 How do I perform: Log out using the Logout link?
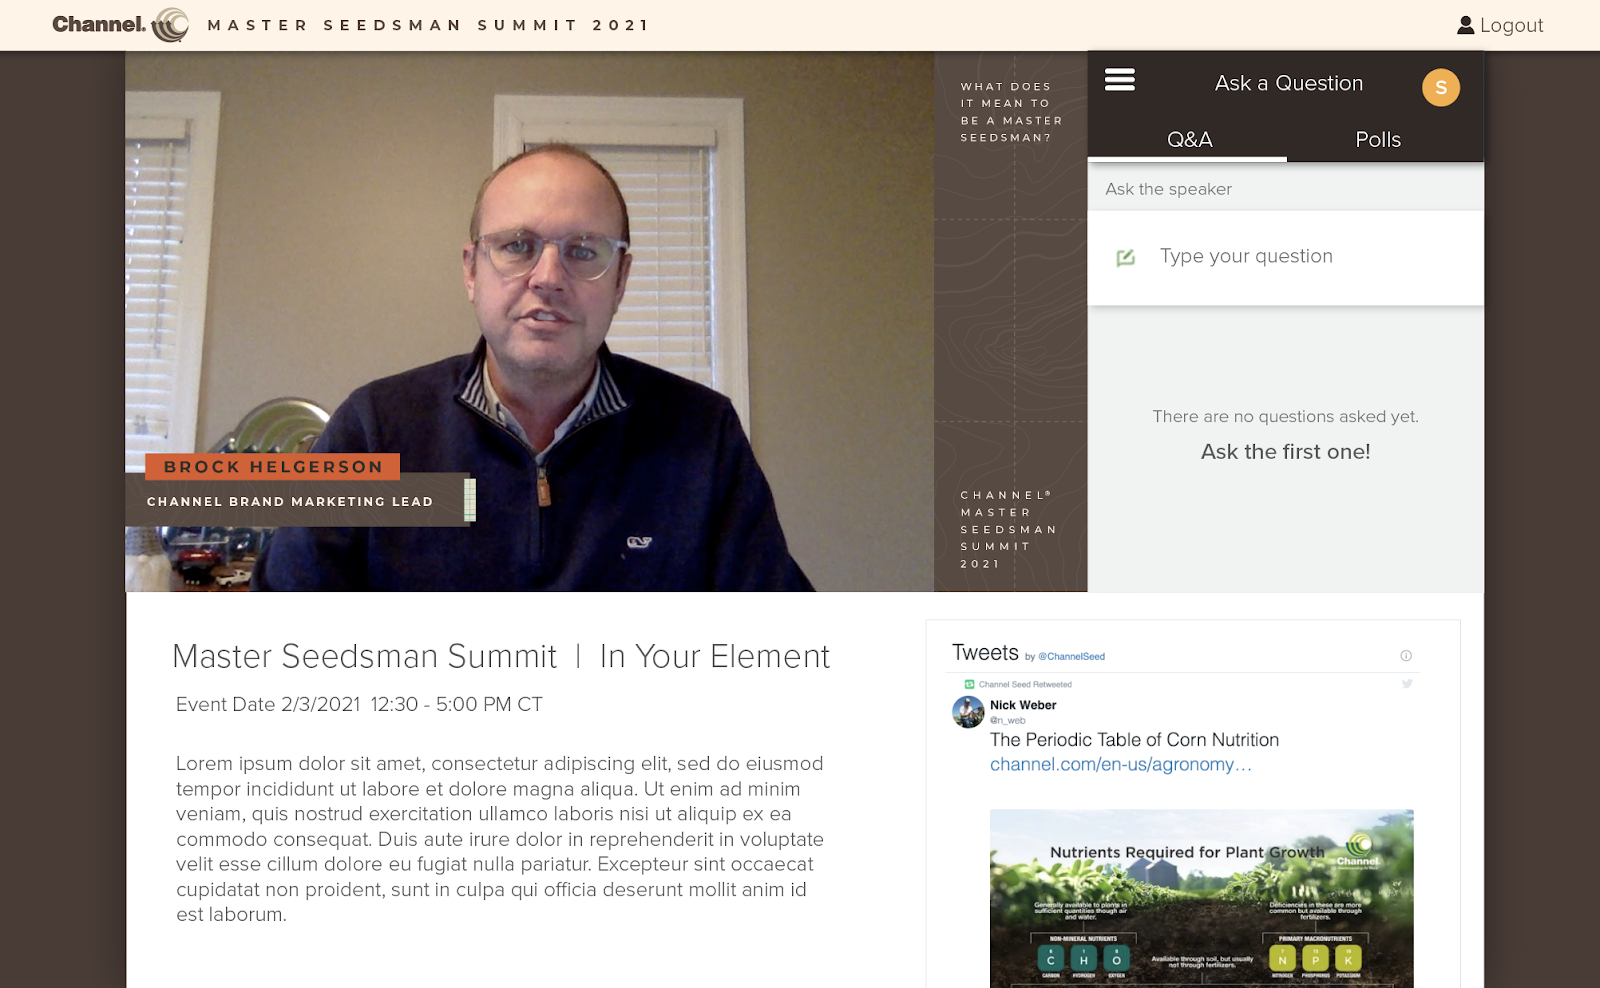(x=1511, y=25)
